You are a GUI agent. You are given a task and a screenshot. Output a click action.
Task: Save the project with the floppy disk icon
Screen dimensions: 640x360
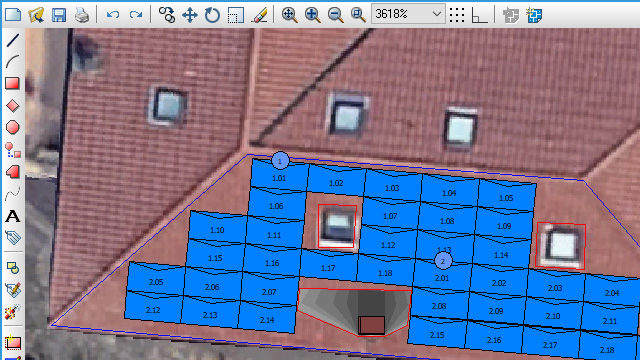[x=59, y=15]
